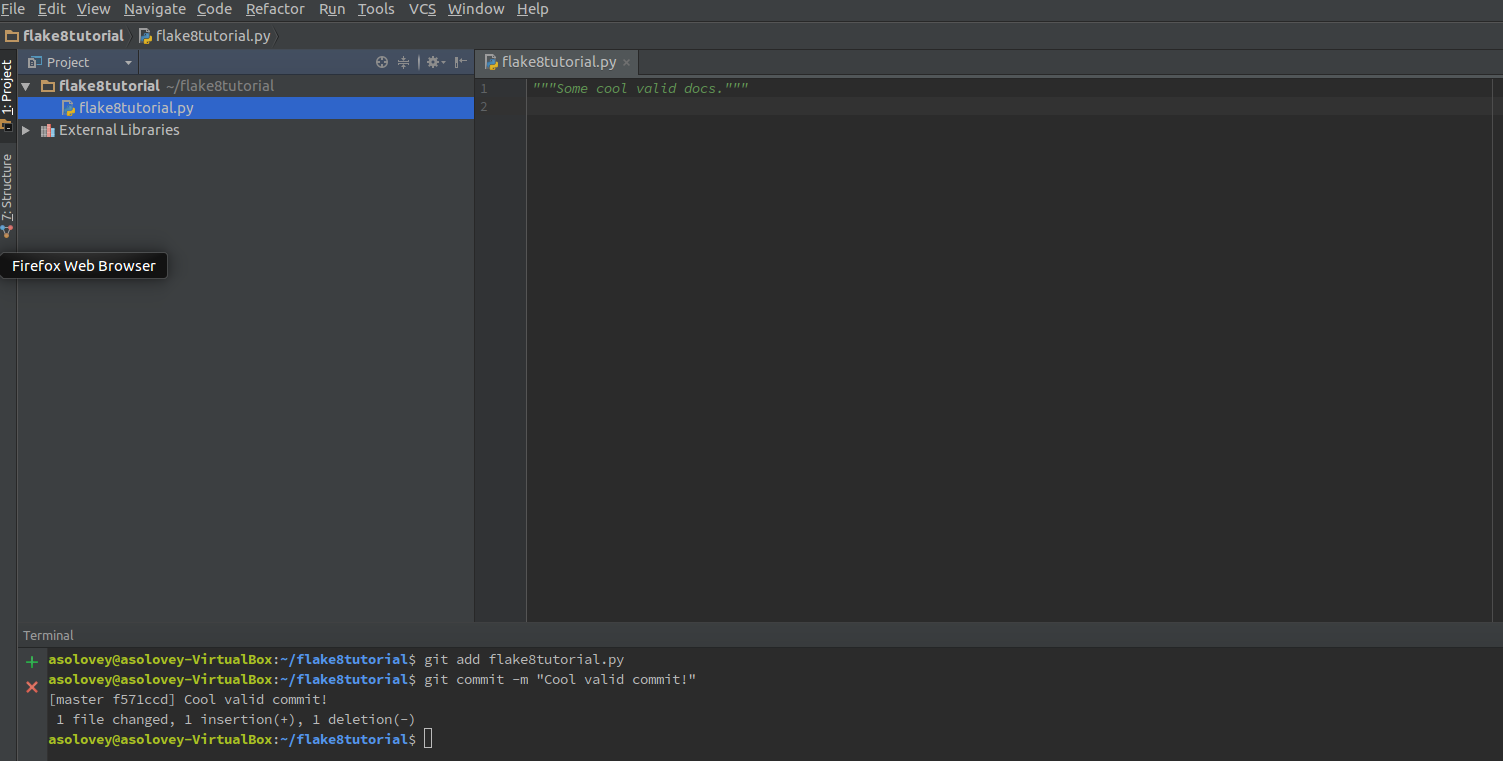Switch to the flake8tutorial.py editor tab
Viewport: 1503px width, 761px height.
point(559,62)
